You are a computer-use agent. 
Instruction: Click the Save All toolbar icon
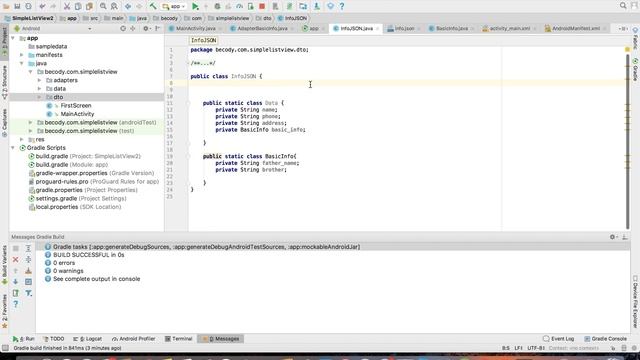coord(17,6)
